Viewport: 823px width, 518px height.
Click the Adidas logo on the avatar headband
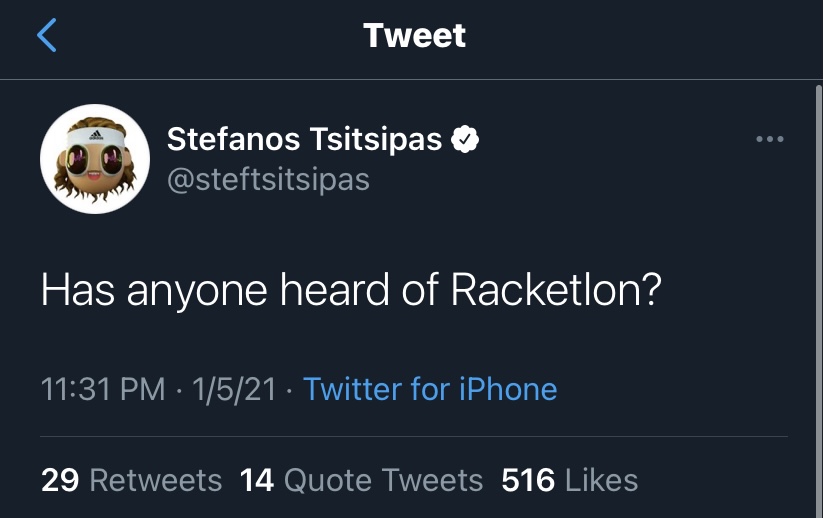95,135
